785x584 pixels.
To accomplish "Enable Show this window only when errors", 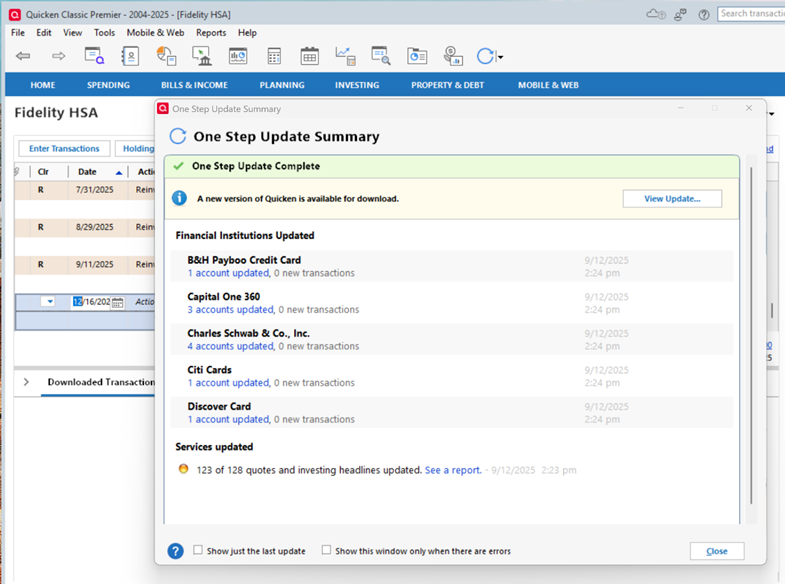I will [x=326, y=550].
